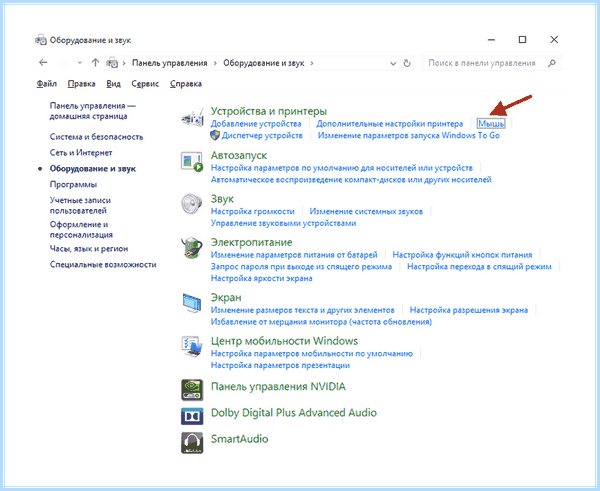Click Управление звуковыми устройствами link
Screen dimensions: 600x491
[x=283, y=223]
